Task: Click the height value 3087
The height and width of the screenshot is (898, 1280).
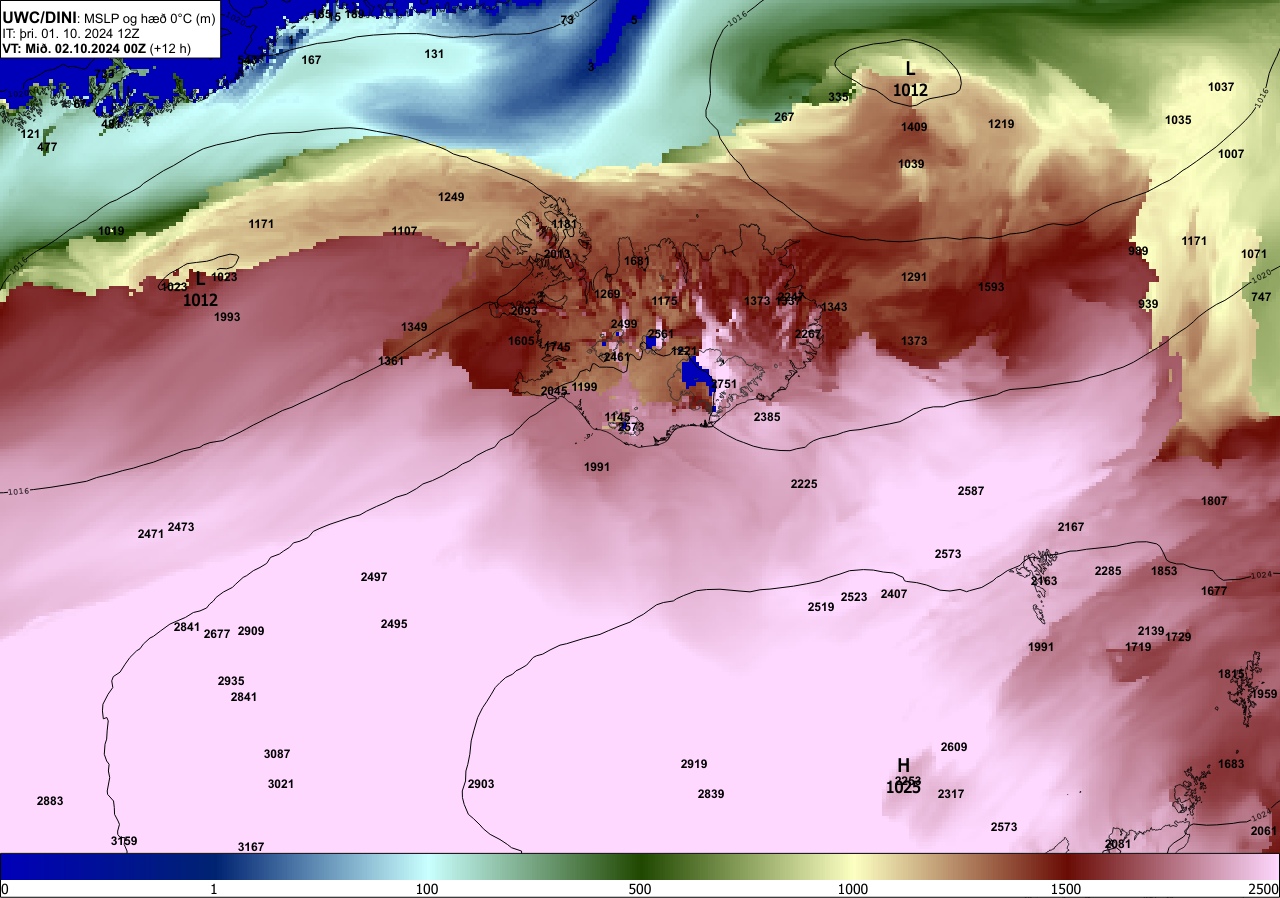Action: pos(277,754)
